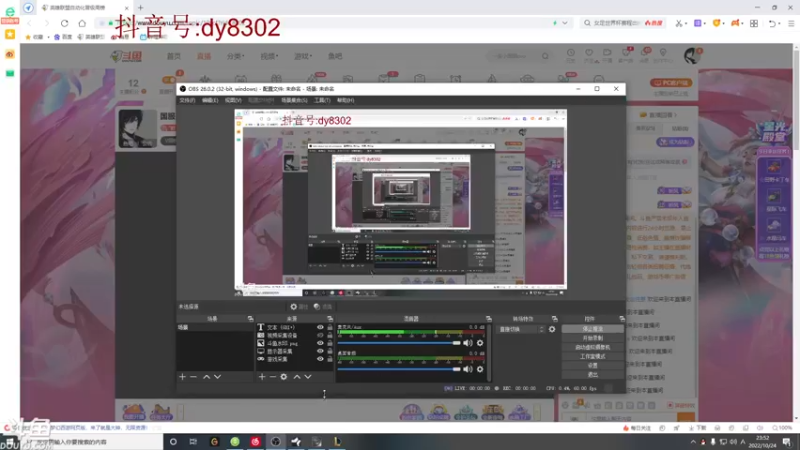Image resolution: width=800 pixels, height=450 pixels.
Task: Expand the 视频 dropdown on Douyu nav
Action: 269,56
